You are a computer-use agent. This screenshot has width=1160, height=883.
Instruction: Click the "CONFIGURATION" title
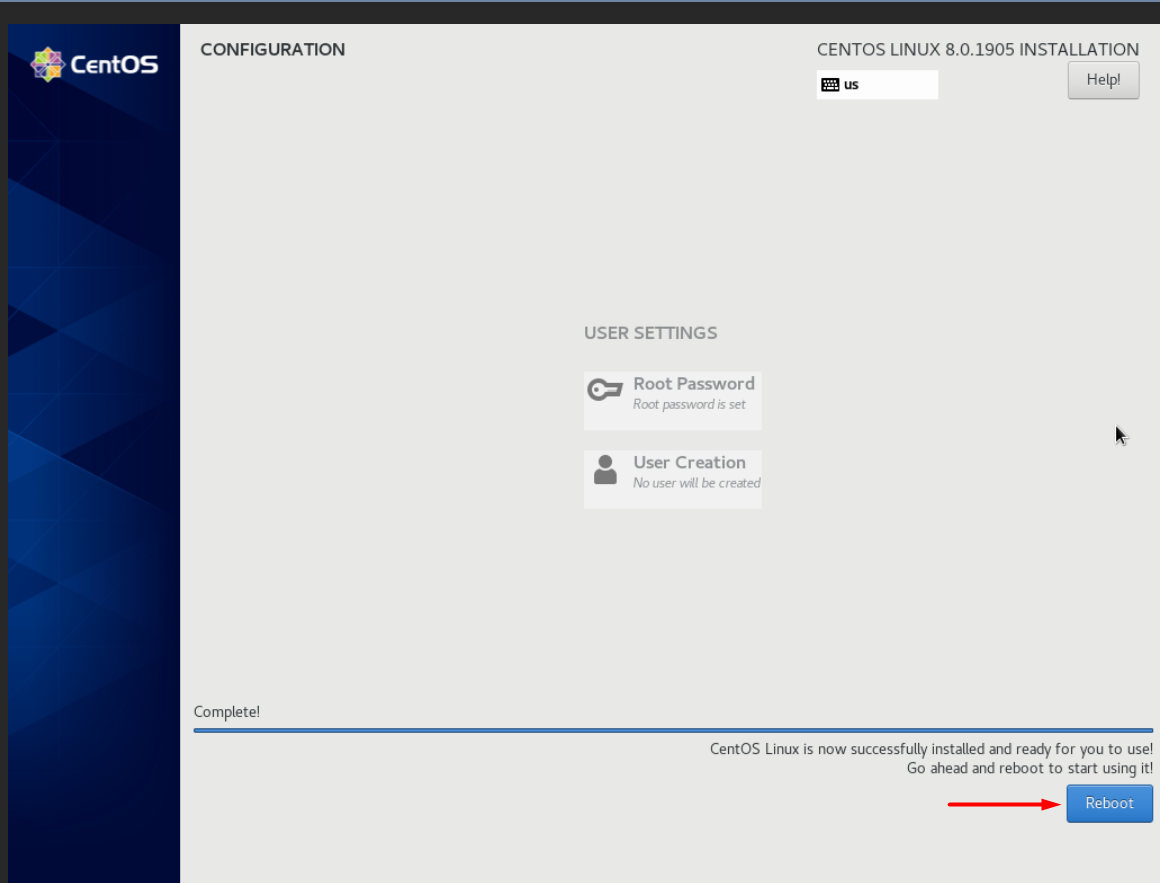272,50
